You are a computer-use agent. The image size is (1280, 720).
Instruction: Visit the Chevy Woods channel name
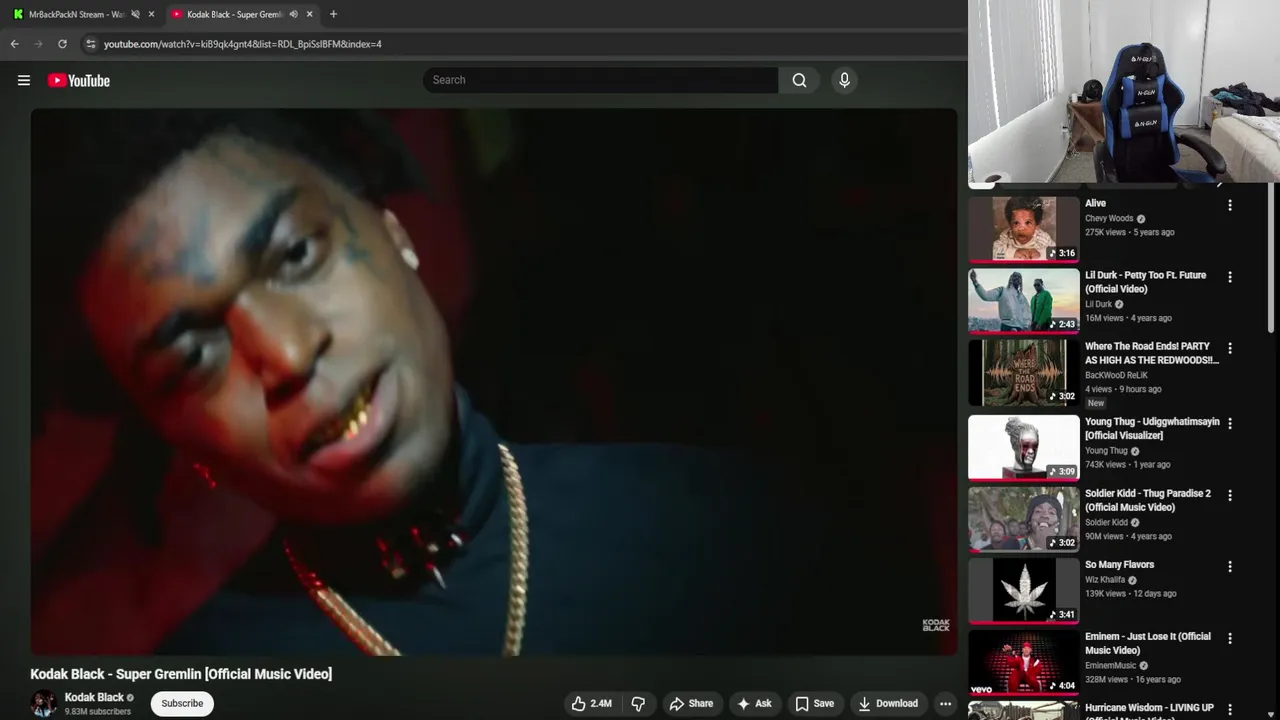click(1109, 218)
